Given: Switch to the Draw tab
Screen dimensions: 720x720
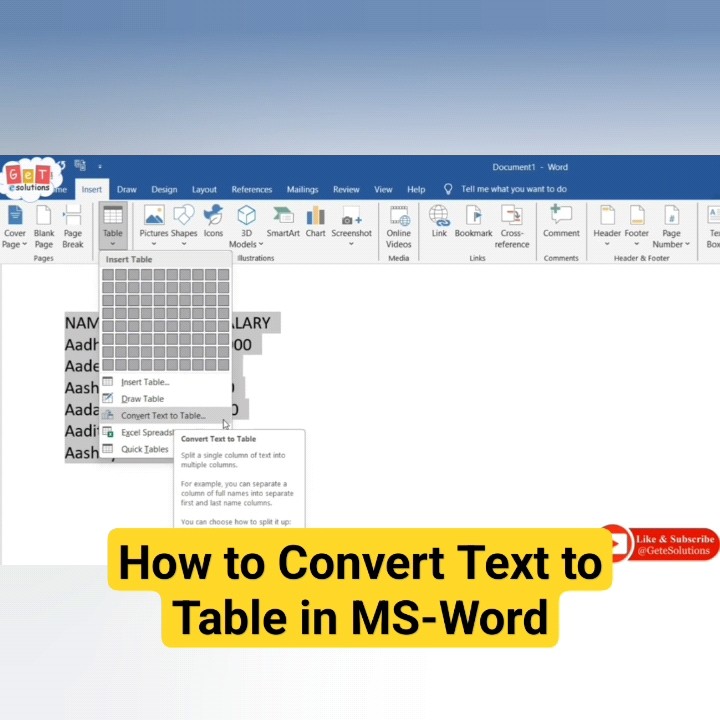Looking at the screenshot, I should [127, 190].
